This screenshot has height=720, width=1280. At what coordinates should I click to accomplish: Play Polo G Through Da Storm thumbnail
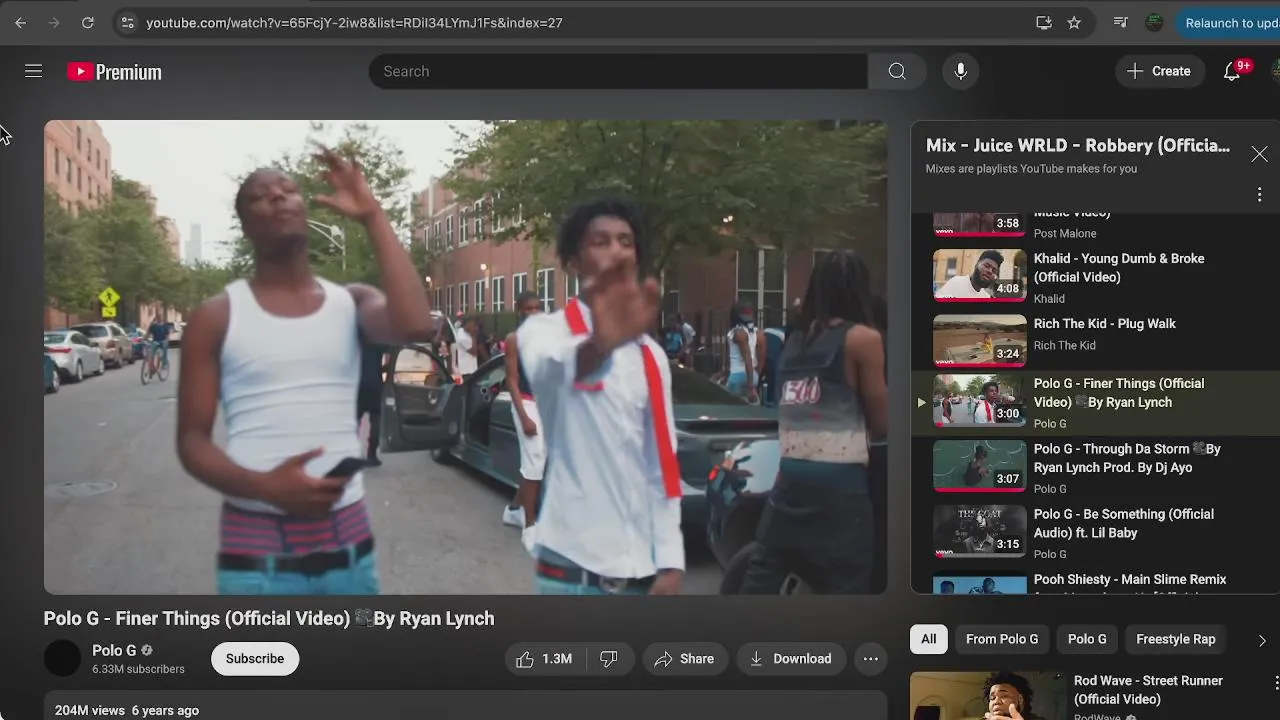(980, 466)
